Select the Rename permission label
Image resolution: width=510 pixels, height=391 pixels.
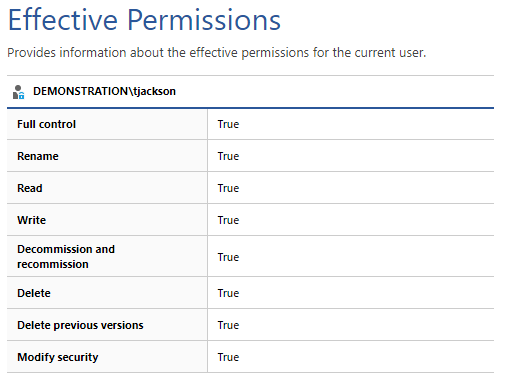38,156
